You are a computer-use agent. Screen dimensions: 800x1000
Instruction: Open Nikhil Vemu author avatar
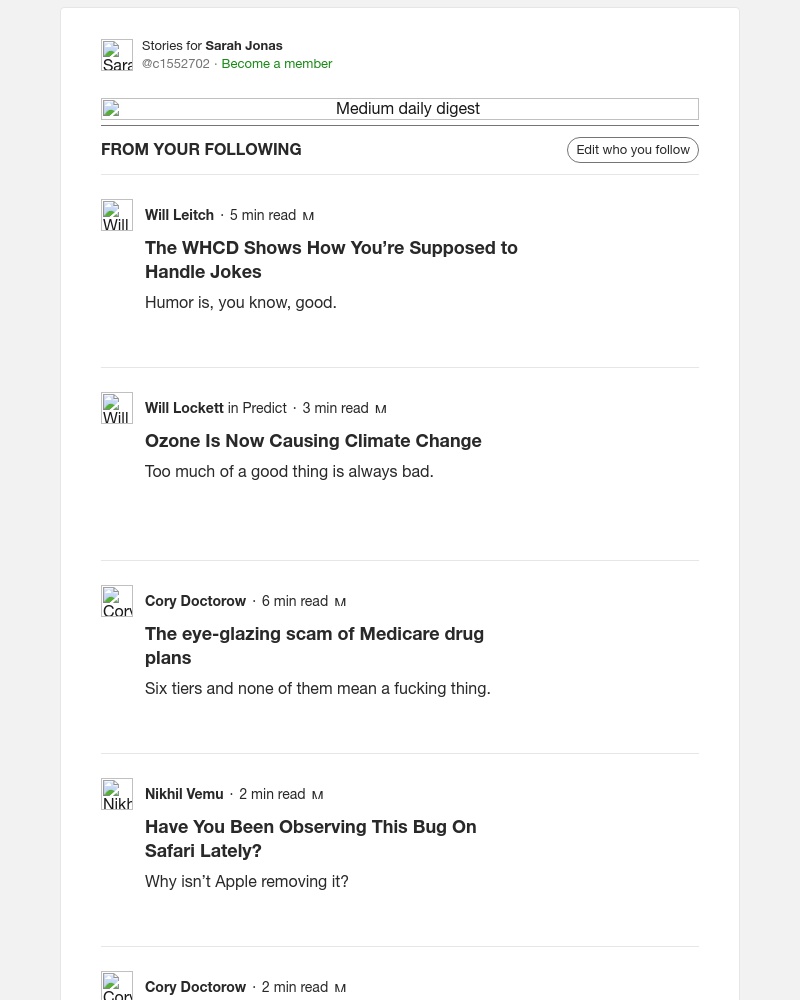click(x=117, y=794)
